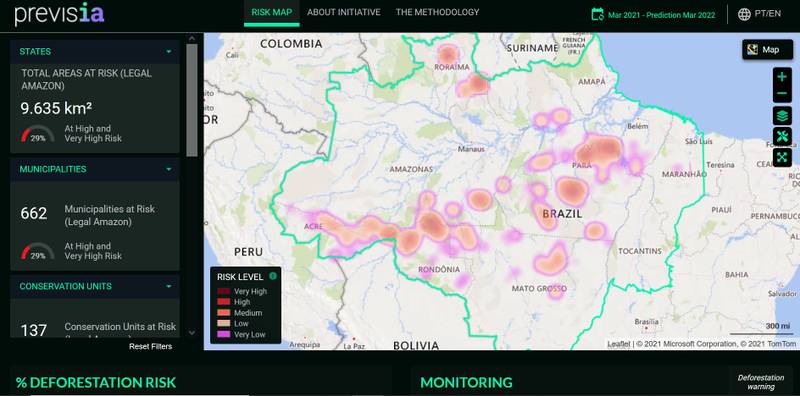Click the Very High risk color swatch

coord(223,291)
